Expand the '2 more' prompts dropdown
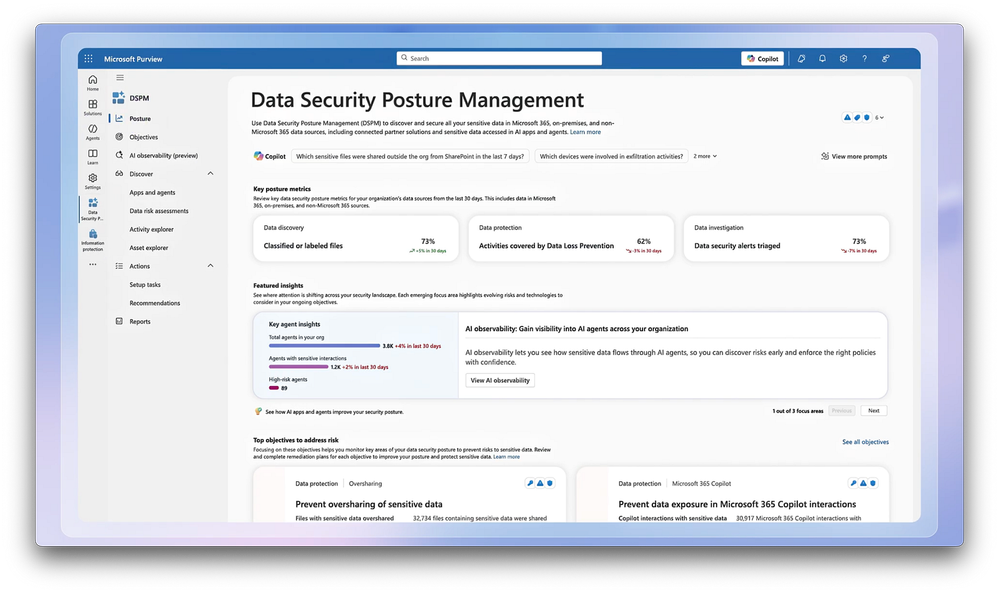 pos(705,156)
